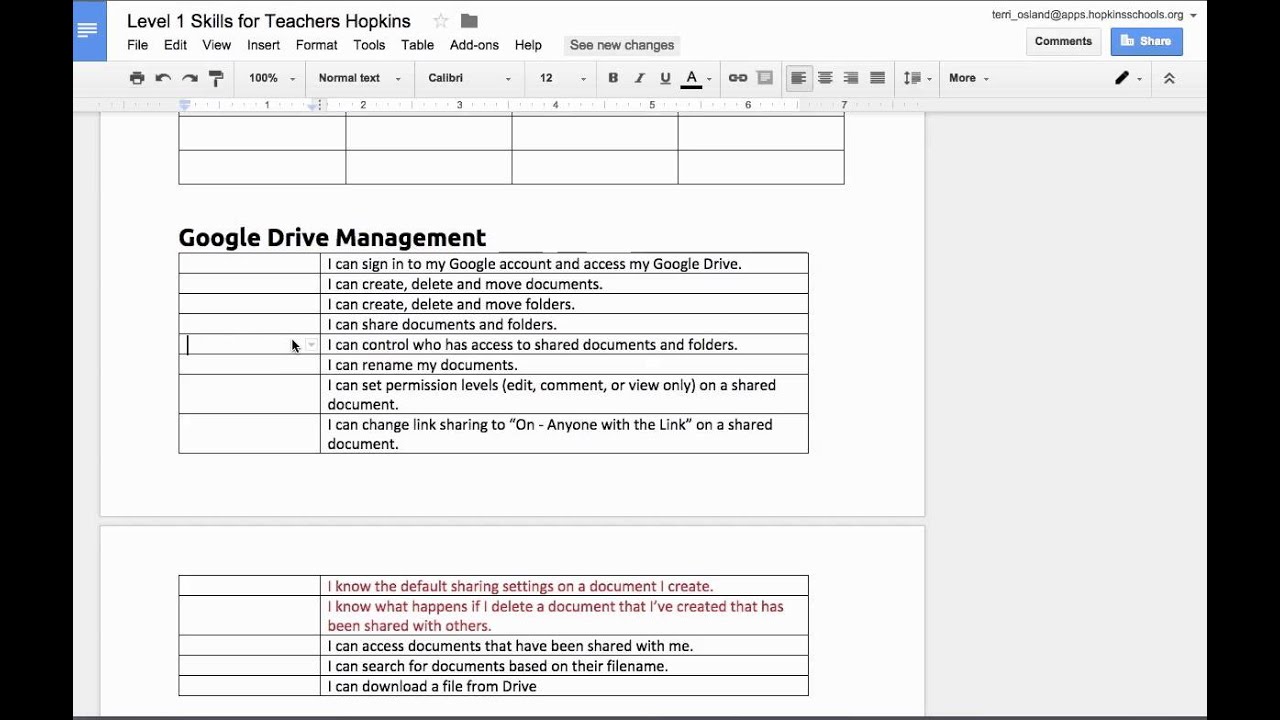Open the font size 12 dropdown

[563, 78]
